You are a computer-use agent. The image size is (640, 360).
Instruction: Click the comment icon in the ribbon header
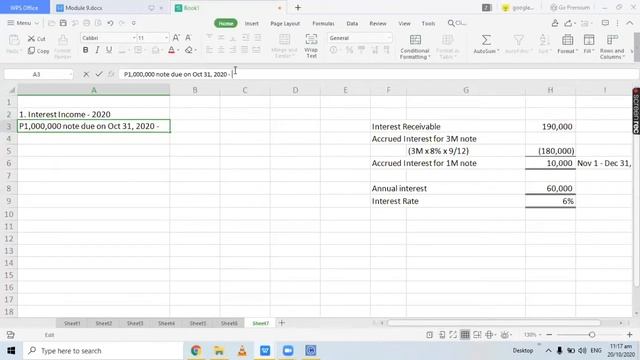click(x=605, y=23)
